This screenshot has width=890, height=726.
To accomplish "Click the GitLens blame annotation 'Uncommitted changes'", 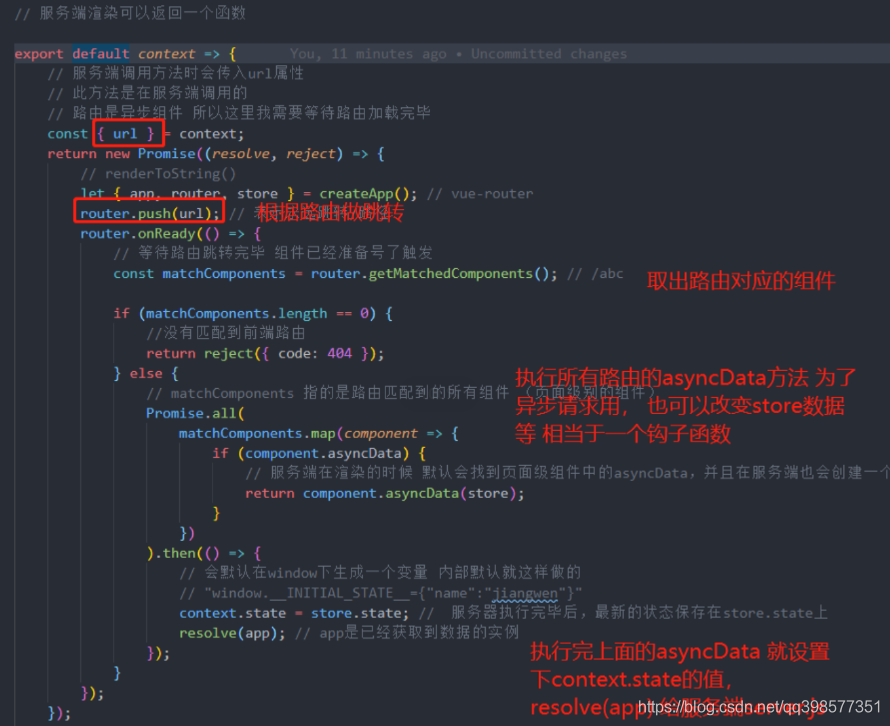I will point(550,53).
